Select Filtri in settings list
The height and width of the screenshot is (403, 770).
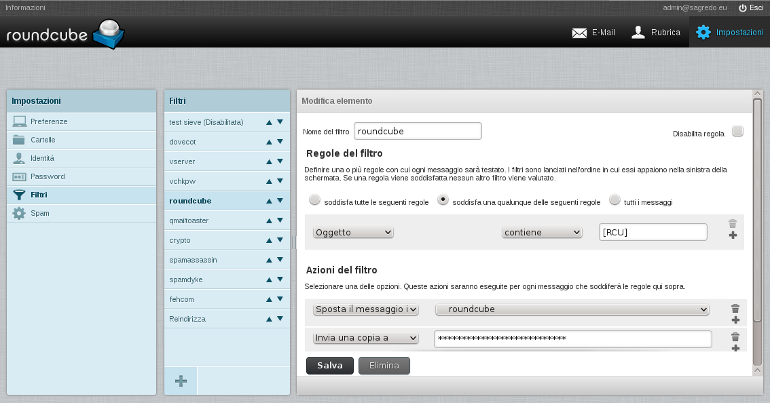[x=82, y=195]
